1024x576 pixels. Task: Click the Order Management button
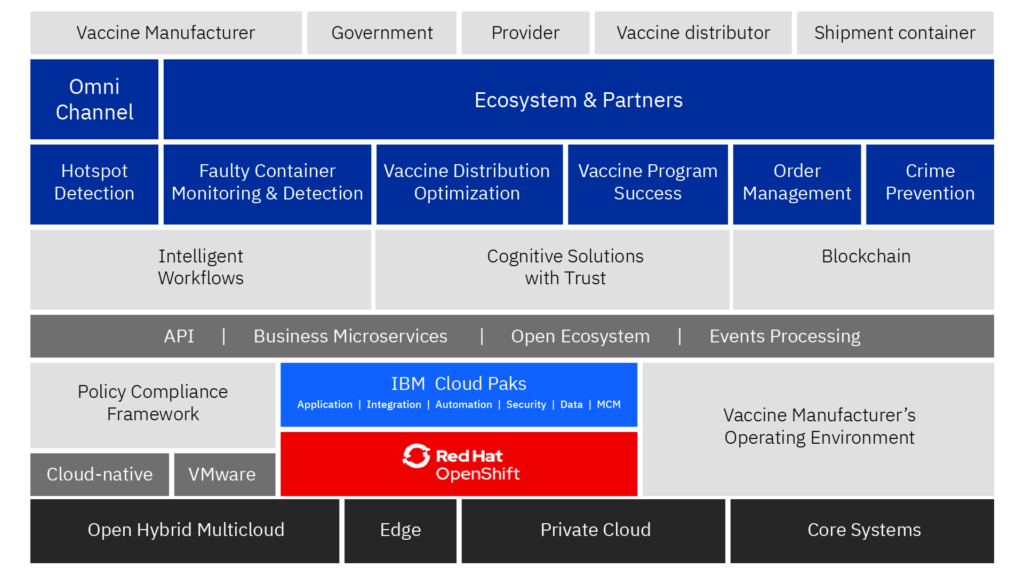pos(797,183)
